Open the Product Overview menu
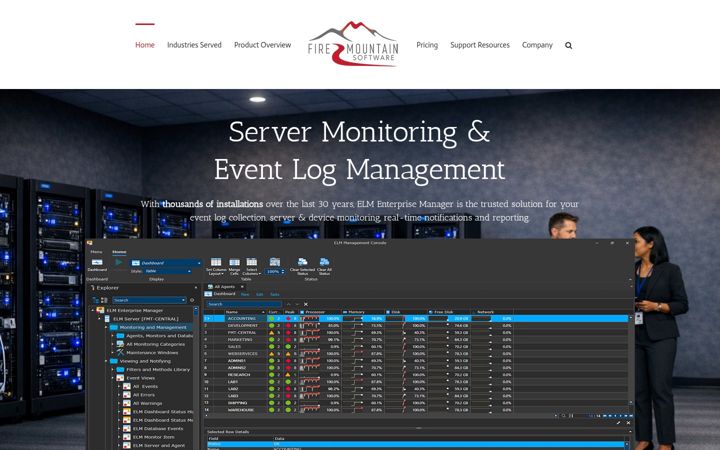 point(263,45)
